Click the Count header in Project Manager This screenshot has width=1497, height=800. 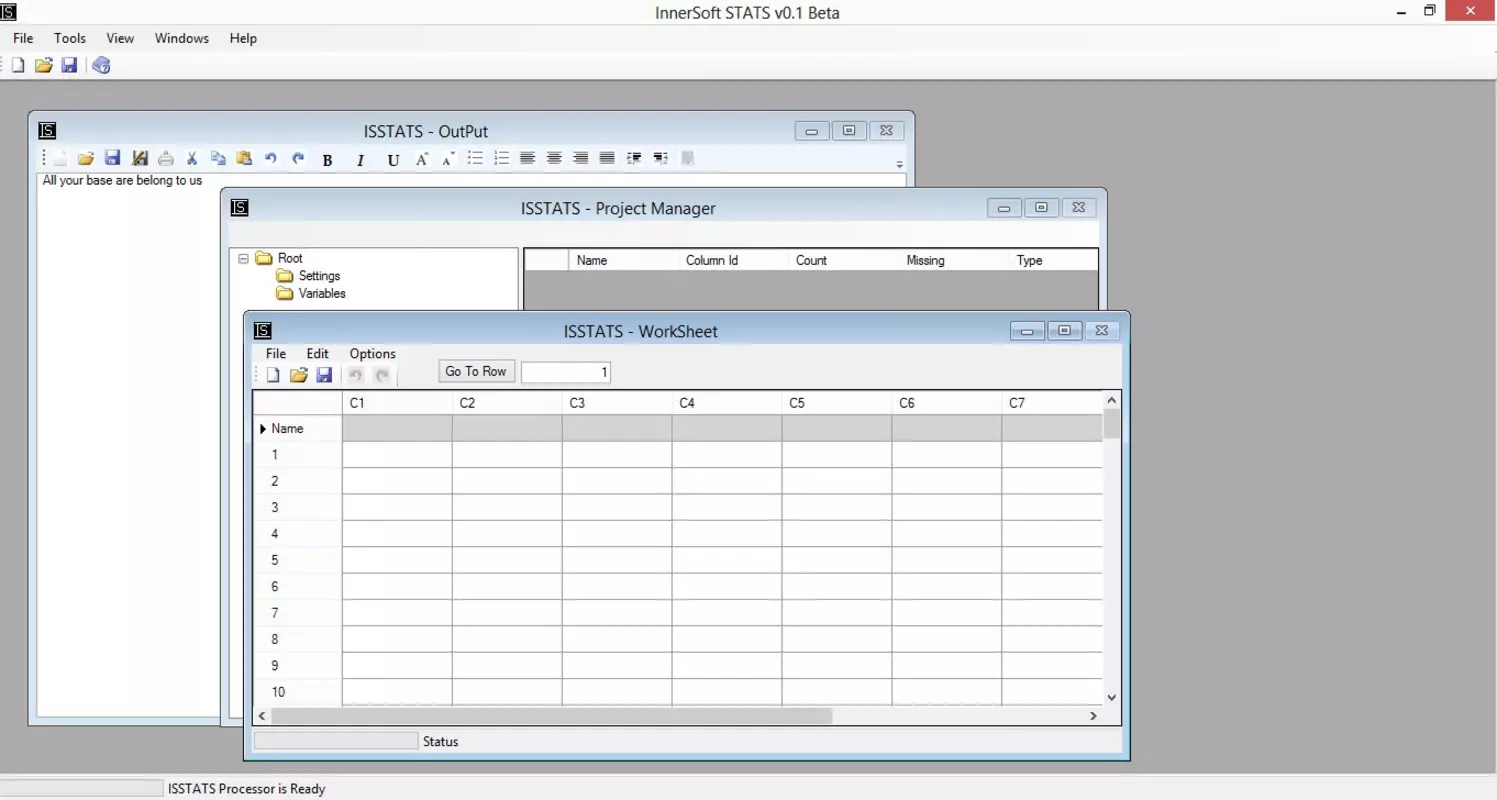[x=844, y=260]
